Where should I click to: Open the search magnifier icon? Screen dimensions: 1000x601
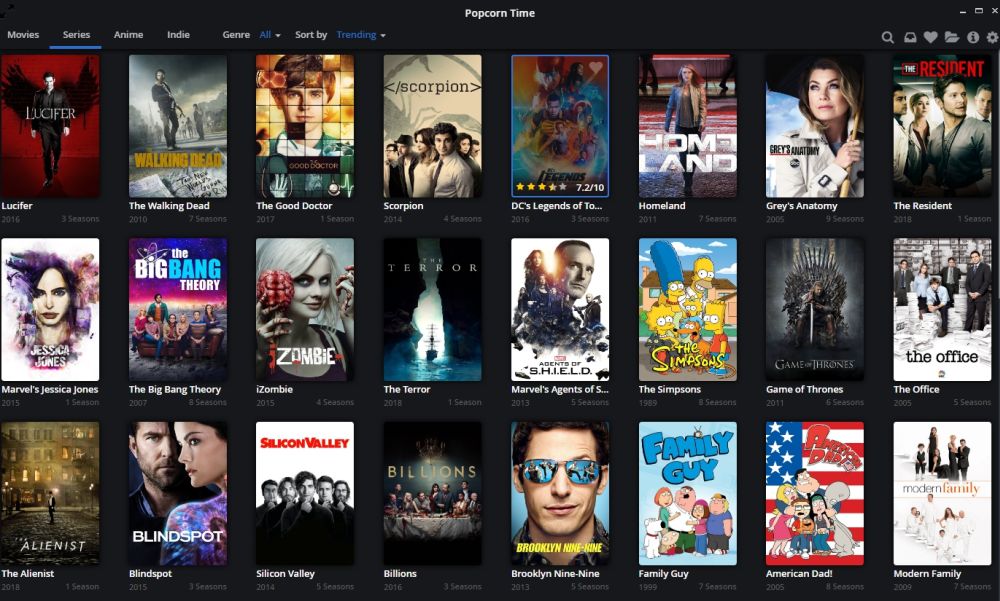(x=888, y=37)
